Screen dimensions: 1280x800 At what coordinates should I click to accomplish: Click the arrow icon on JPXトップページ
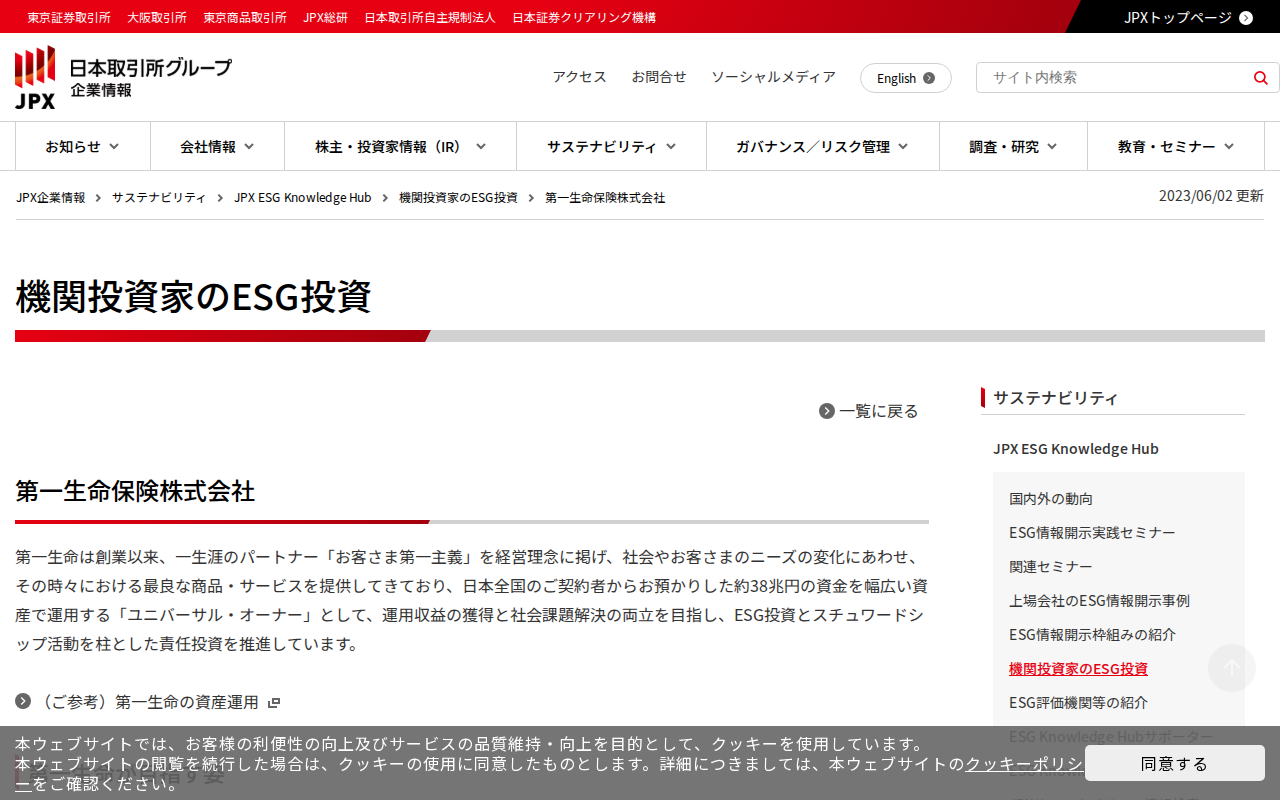coord(1246,17)
